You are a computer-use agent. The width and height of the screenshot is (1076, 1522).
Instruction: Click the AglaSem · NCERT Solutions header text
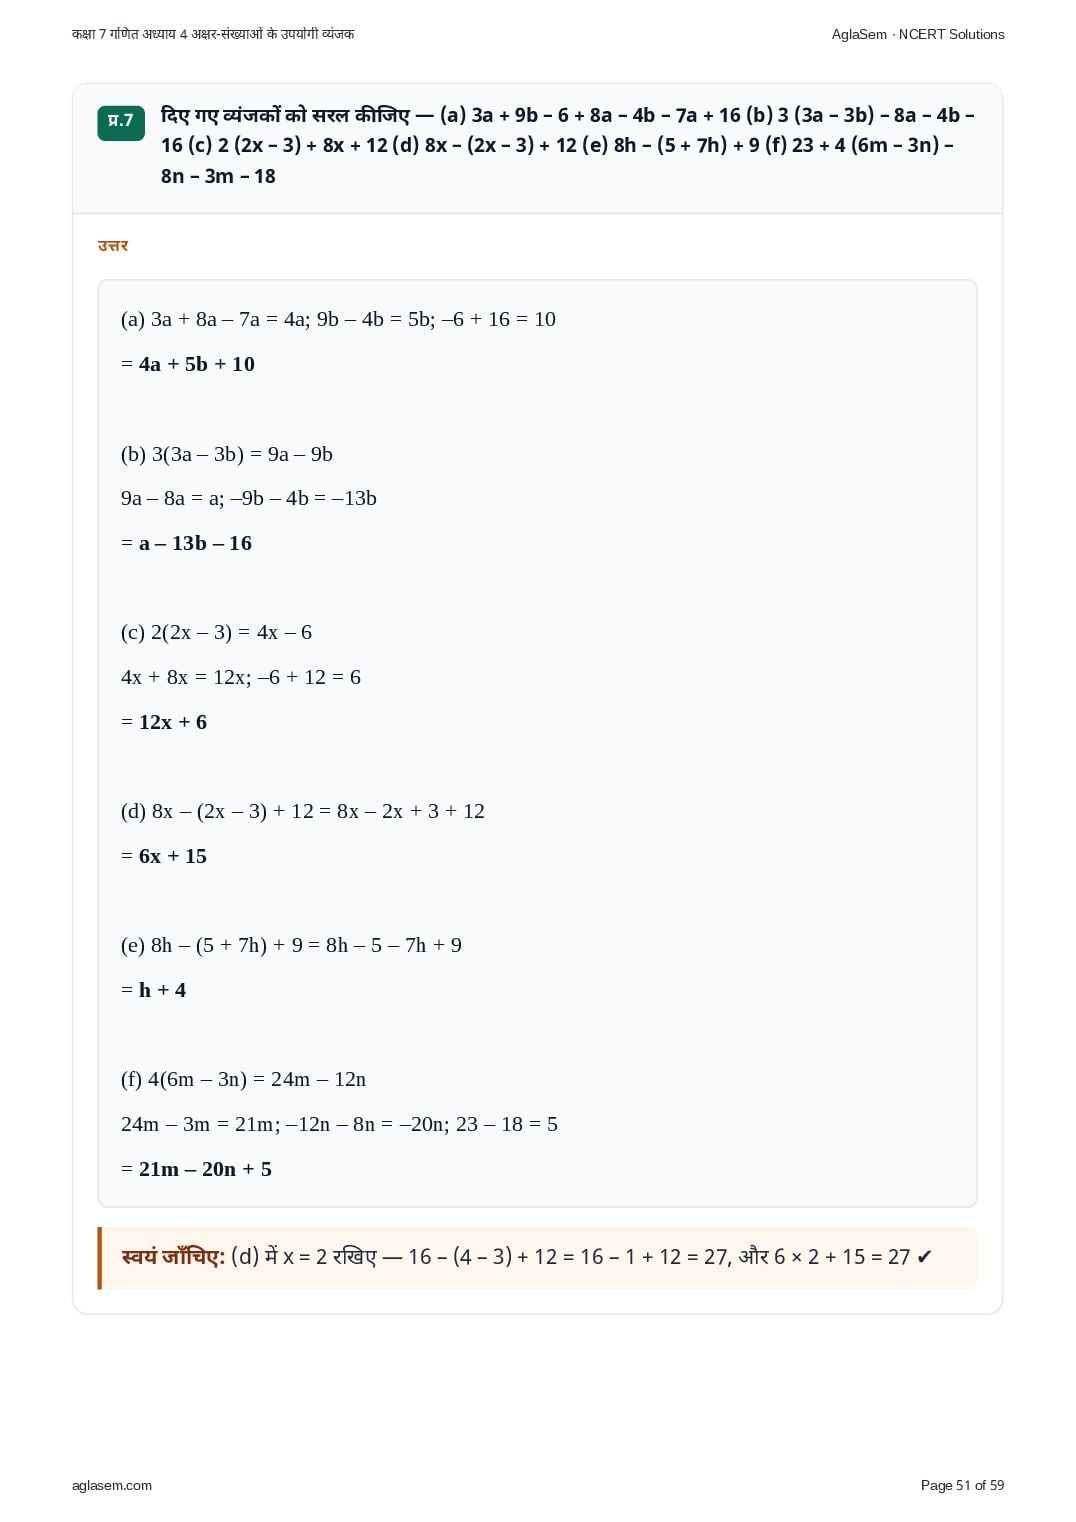click(x=918, y=34)
